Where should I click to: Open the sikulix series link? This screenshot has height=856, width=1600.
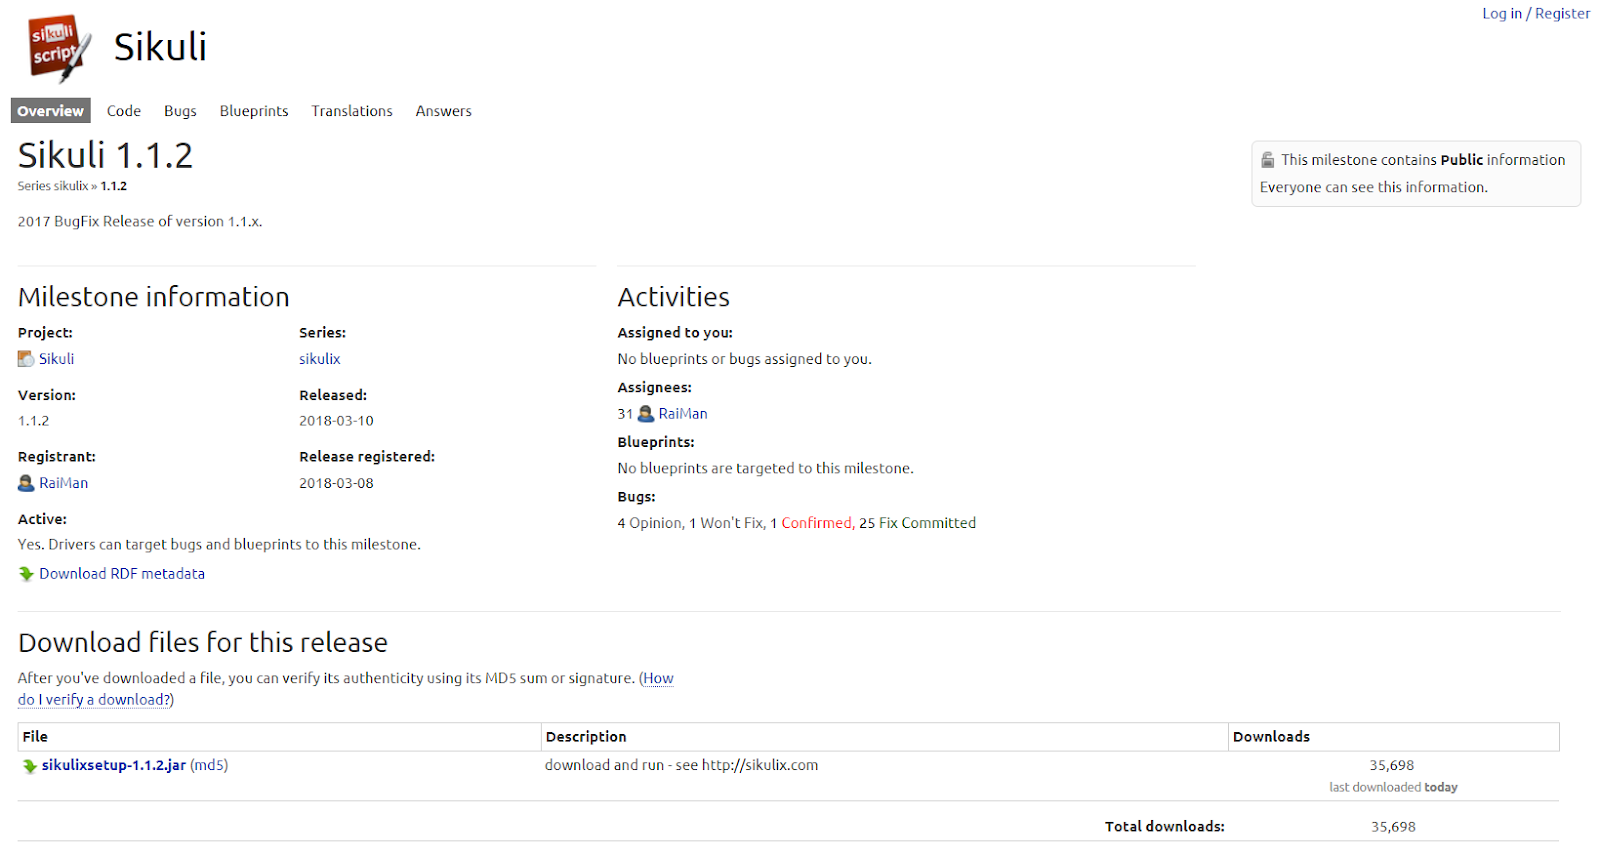pyautogui.click(x=320, y=359)
